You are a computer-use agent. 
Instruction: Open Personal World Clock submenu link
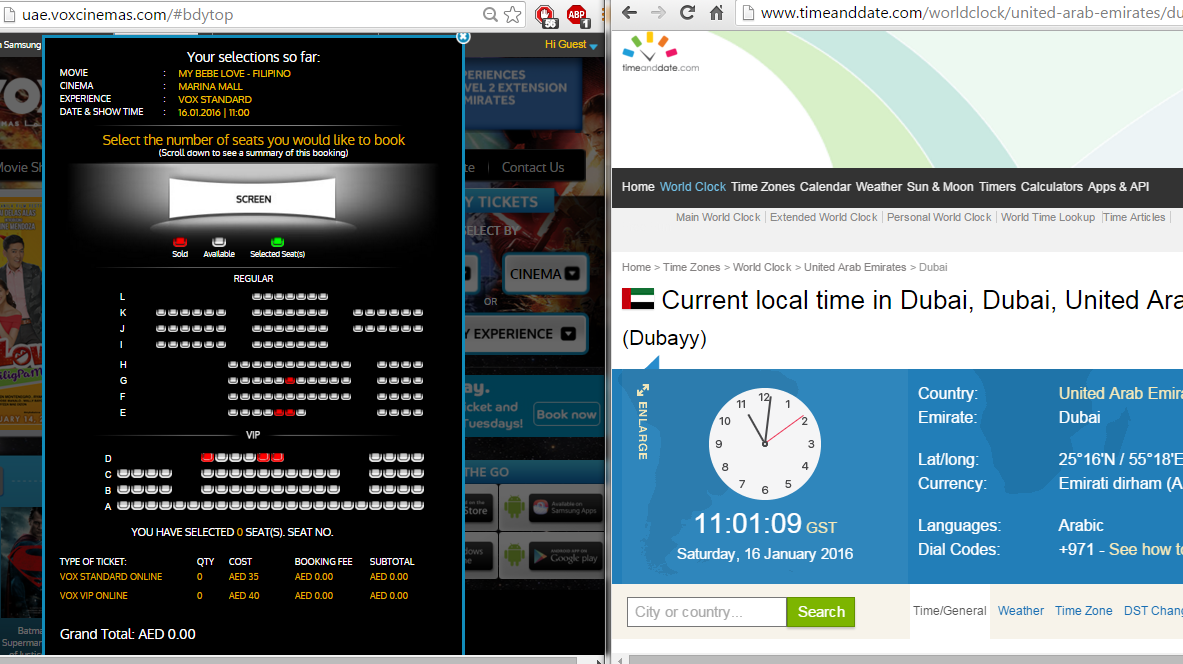coord(939,217)
